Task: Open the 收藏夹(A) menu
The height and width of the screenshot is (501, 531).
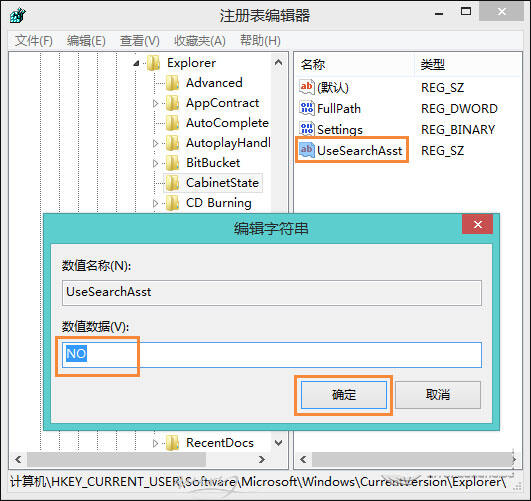Action: pos(200,41)
